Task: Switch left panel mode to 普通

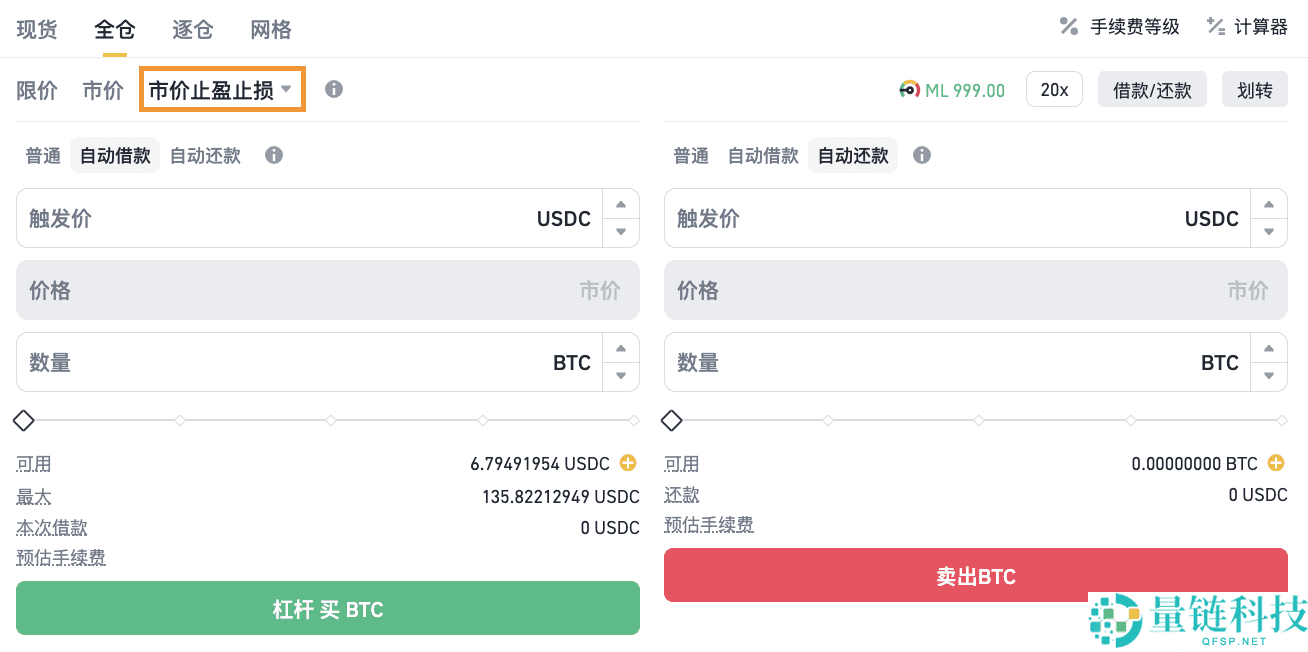Action: [42, 155]
